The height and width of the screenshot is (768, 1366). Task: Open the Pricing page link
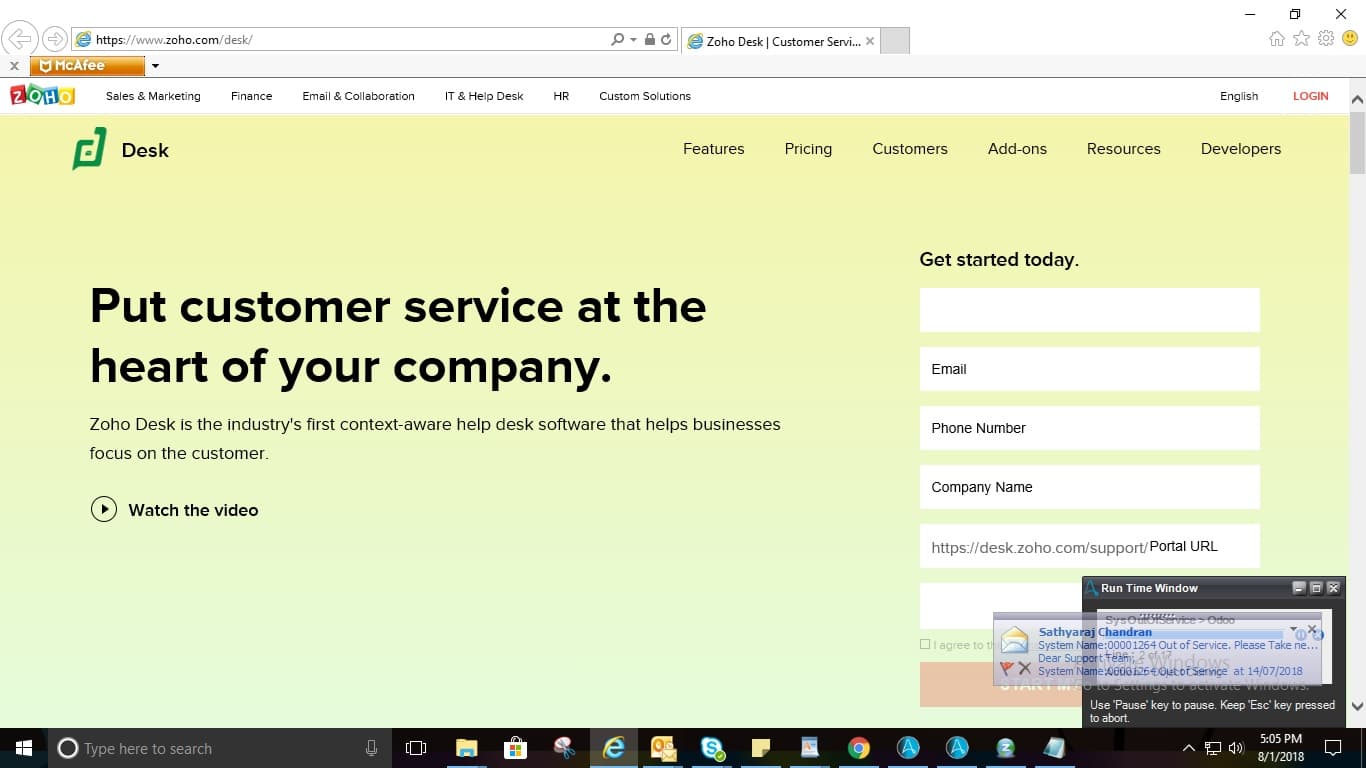point(808,149)
